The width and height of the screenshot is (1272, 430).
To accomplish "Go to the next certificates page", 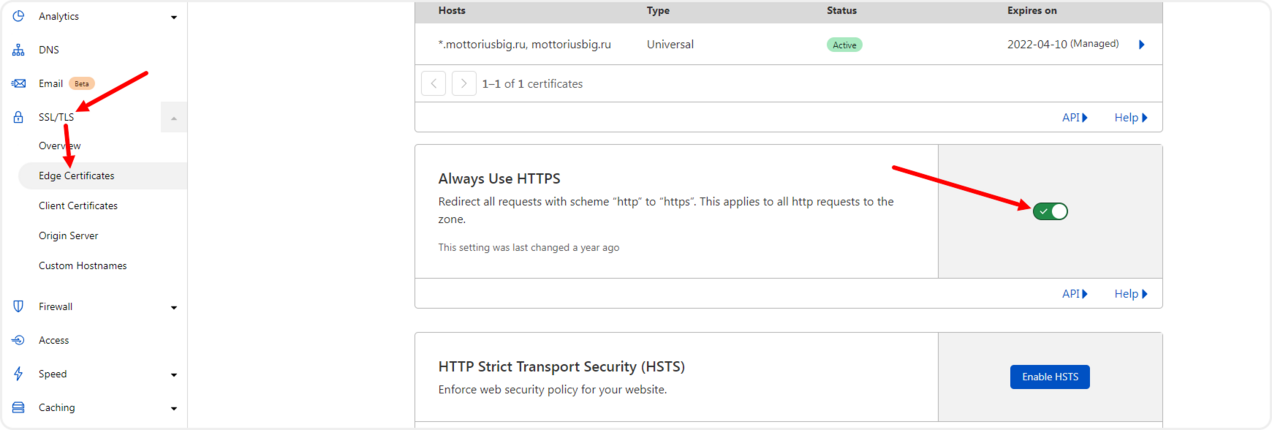I will (x=464, y=83).
